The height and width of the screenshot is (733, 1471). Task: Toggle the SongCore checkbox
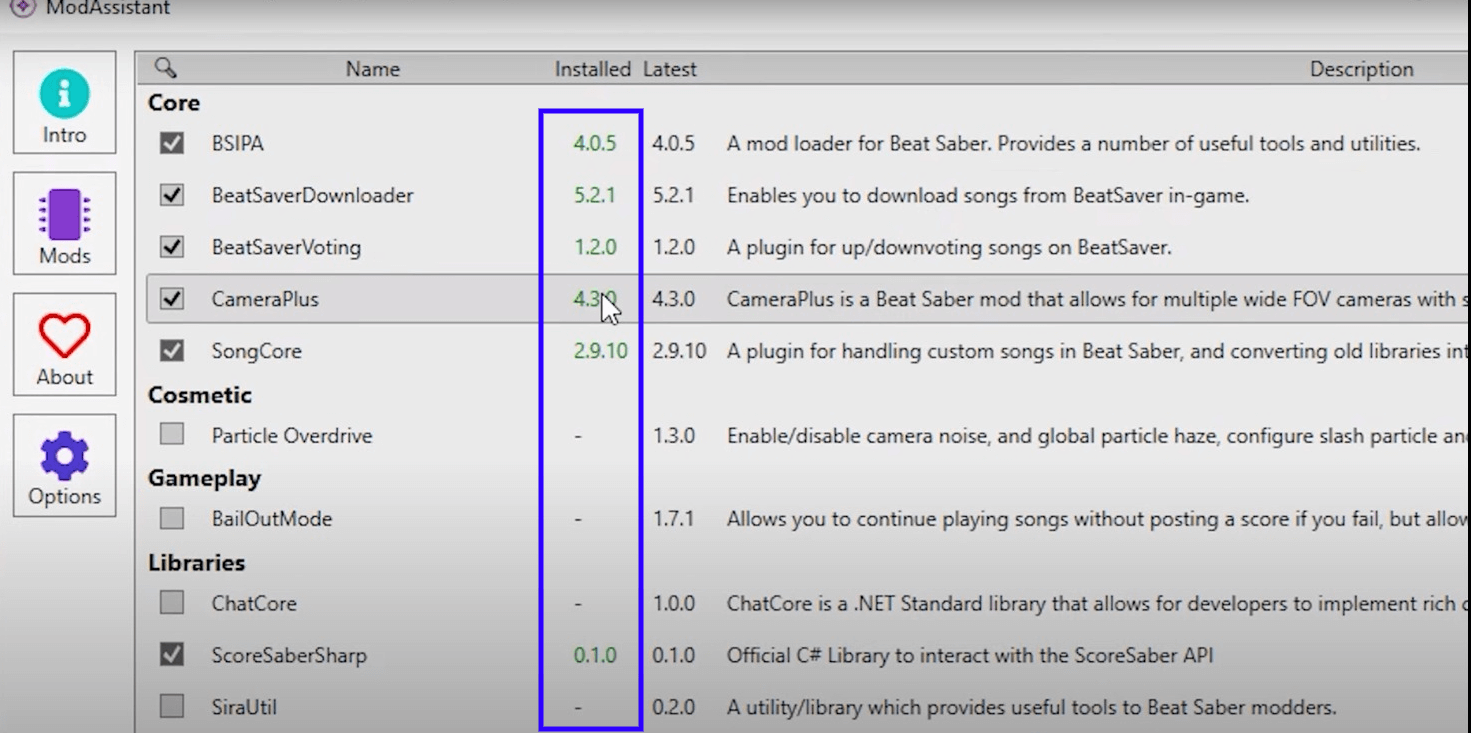[172, 351]
